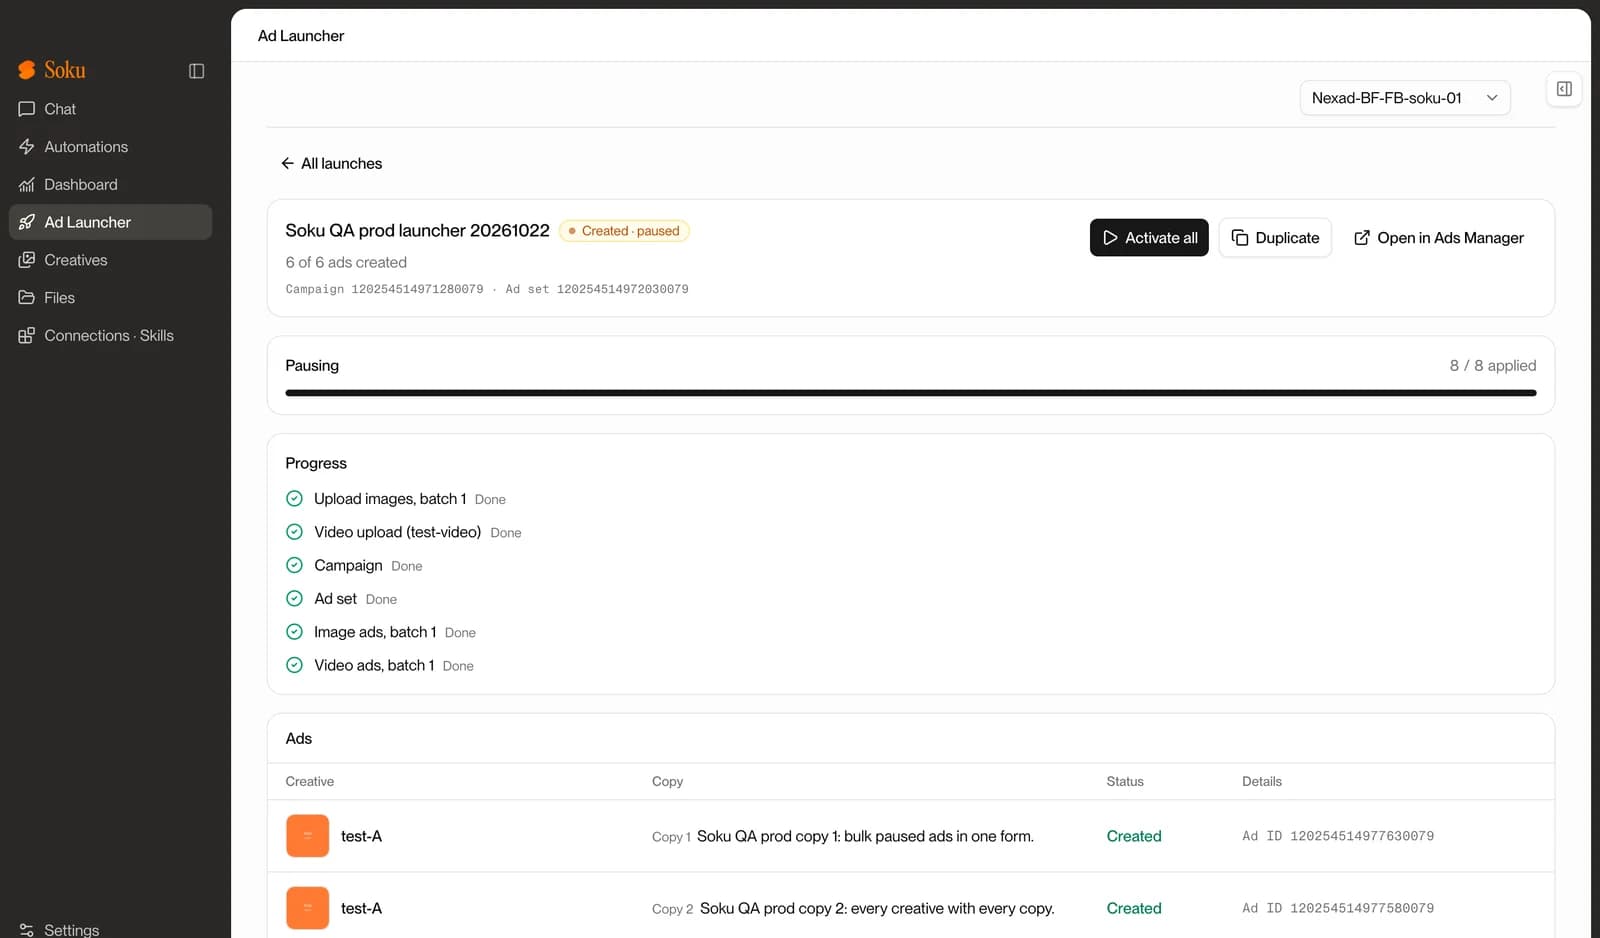Viewport: 1600px width, 938px height.
Task: Click the Creative column header
Action: (310, 782)
